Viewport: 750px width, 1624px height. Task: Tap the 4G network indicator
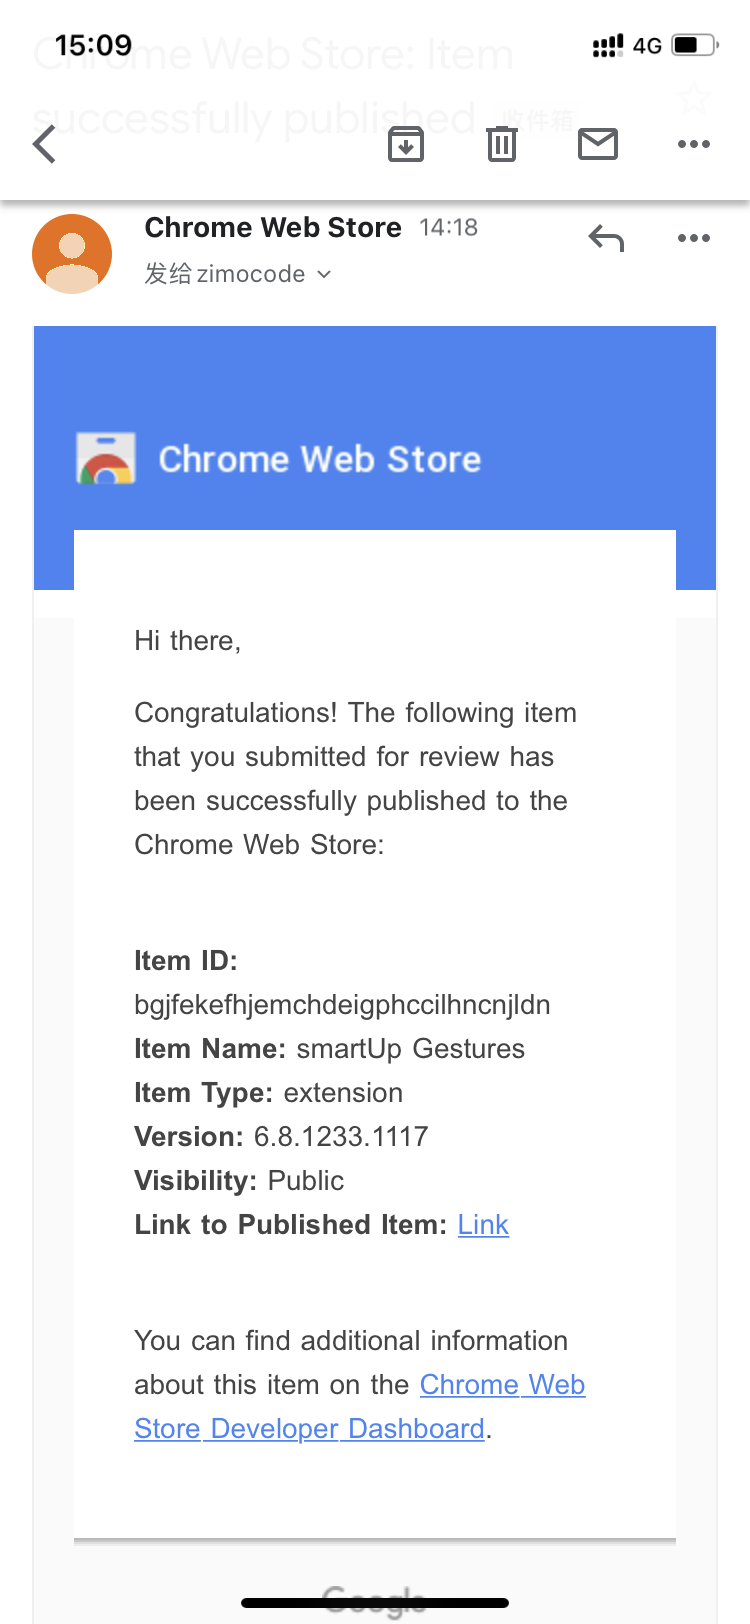648,43
